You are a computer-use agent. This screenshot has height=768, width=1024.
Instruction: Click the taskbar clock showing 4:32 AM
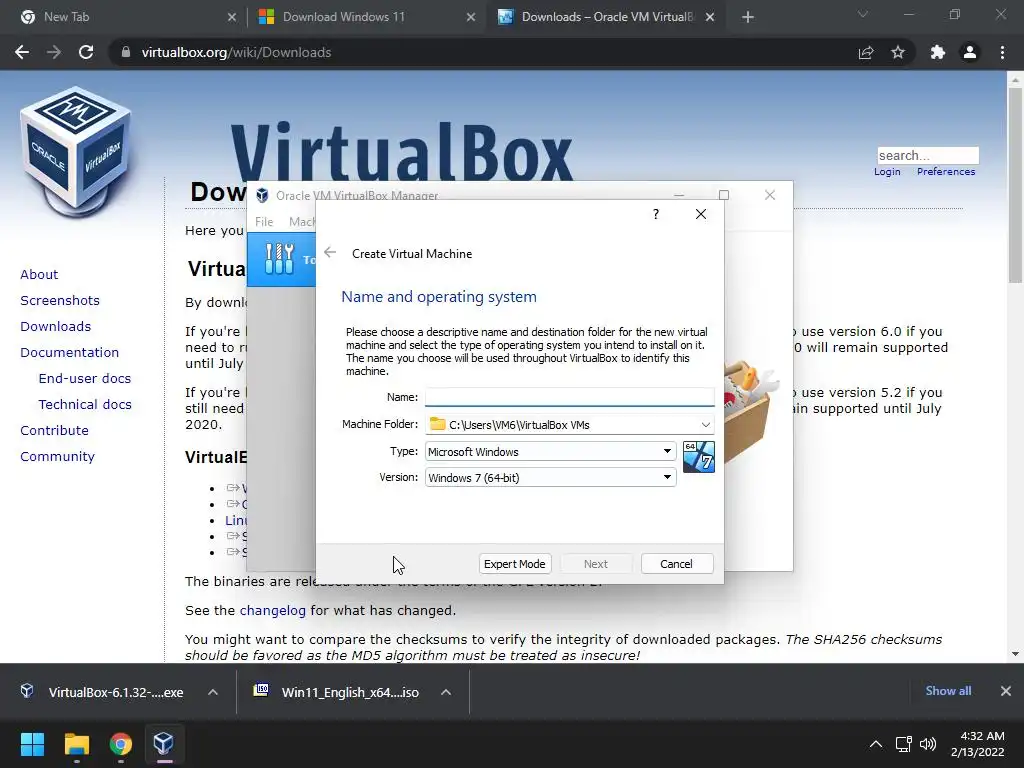pos(978,744)
